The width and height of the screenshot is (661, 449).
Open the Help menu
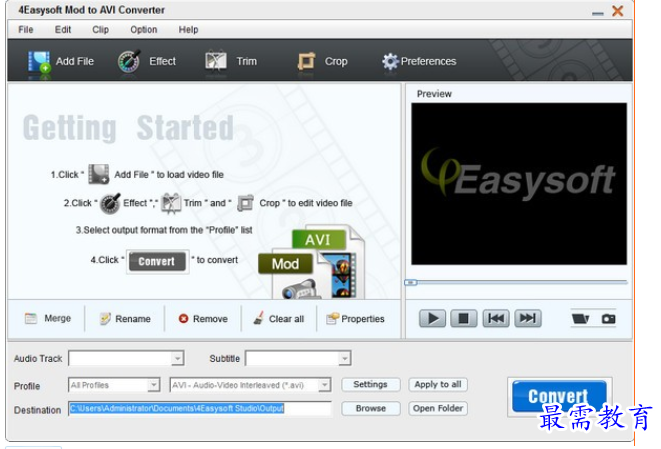click(188, 30)
